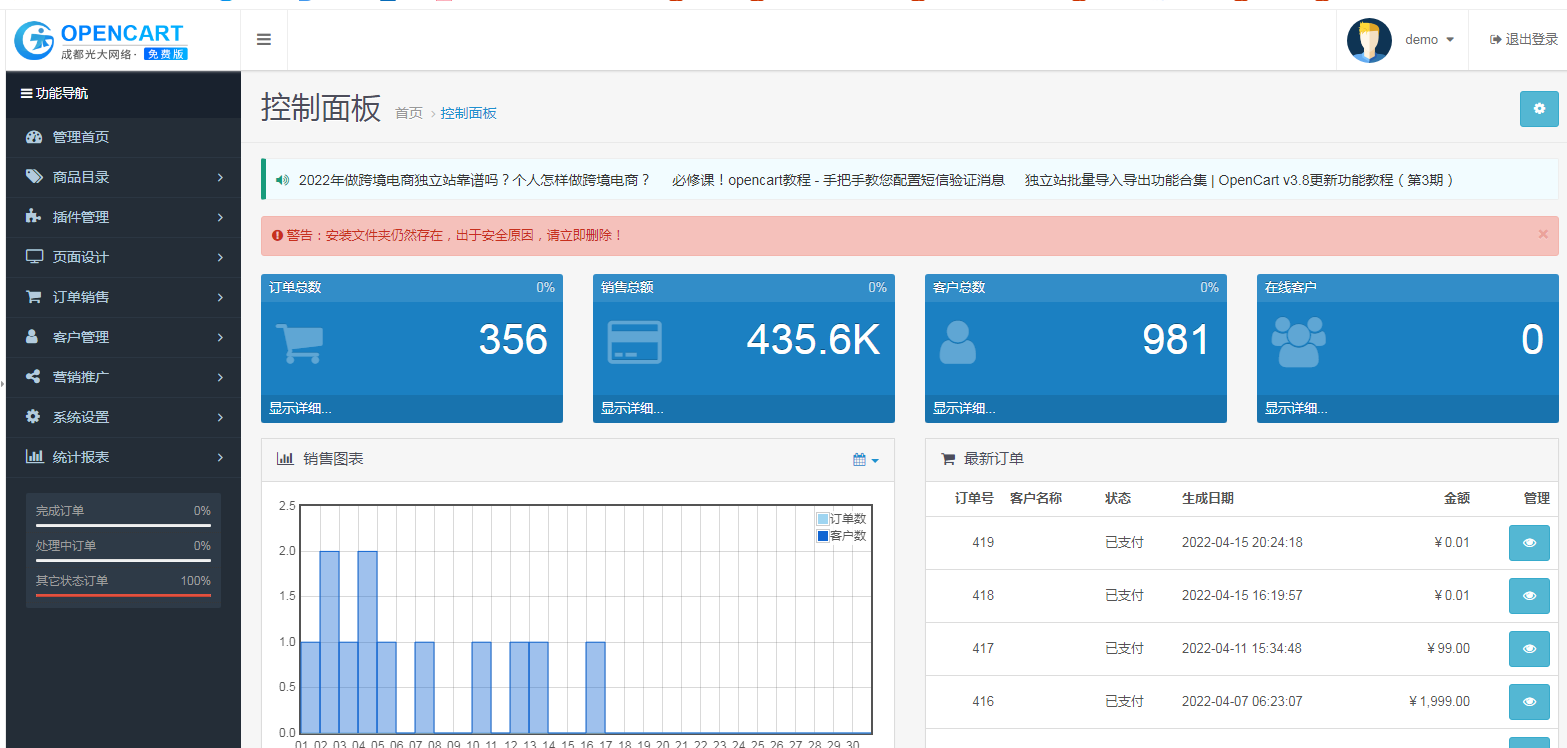
Task: View order 416 using eye button
Action: (1529, 702)
